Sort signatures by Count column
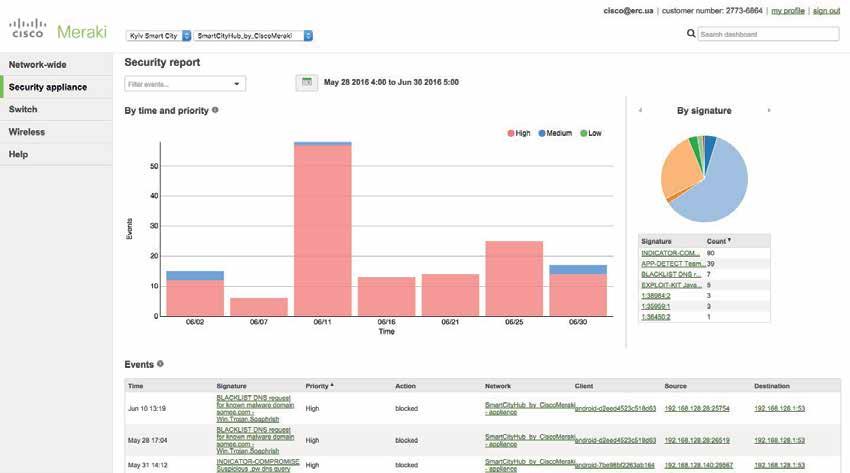 (718, 241)
